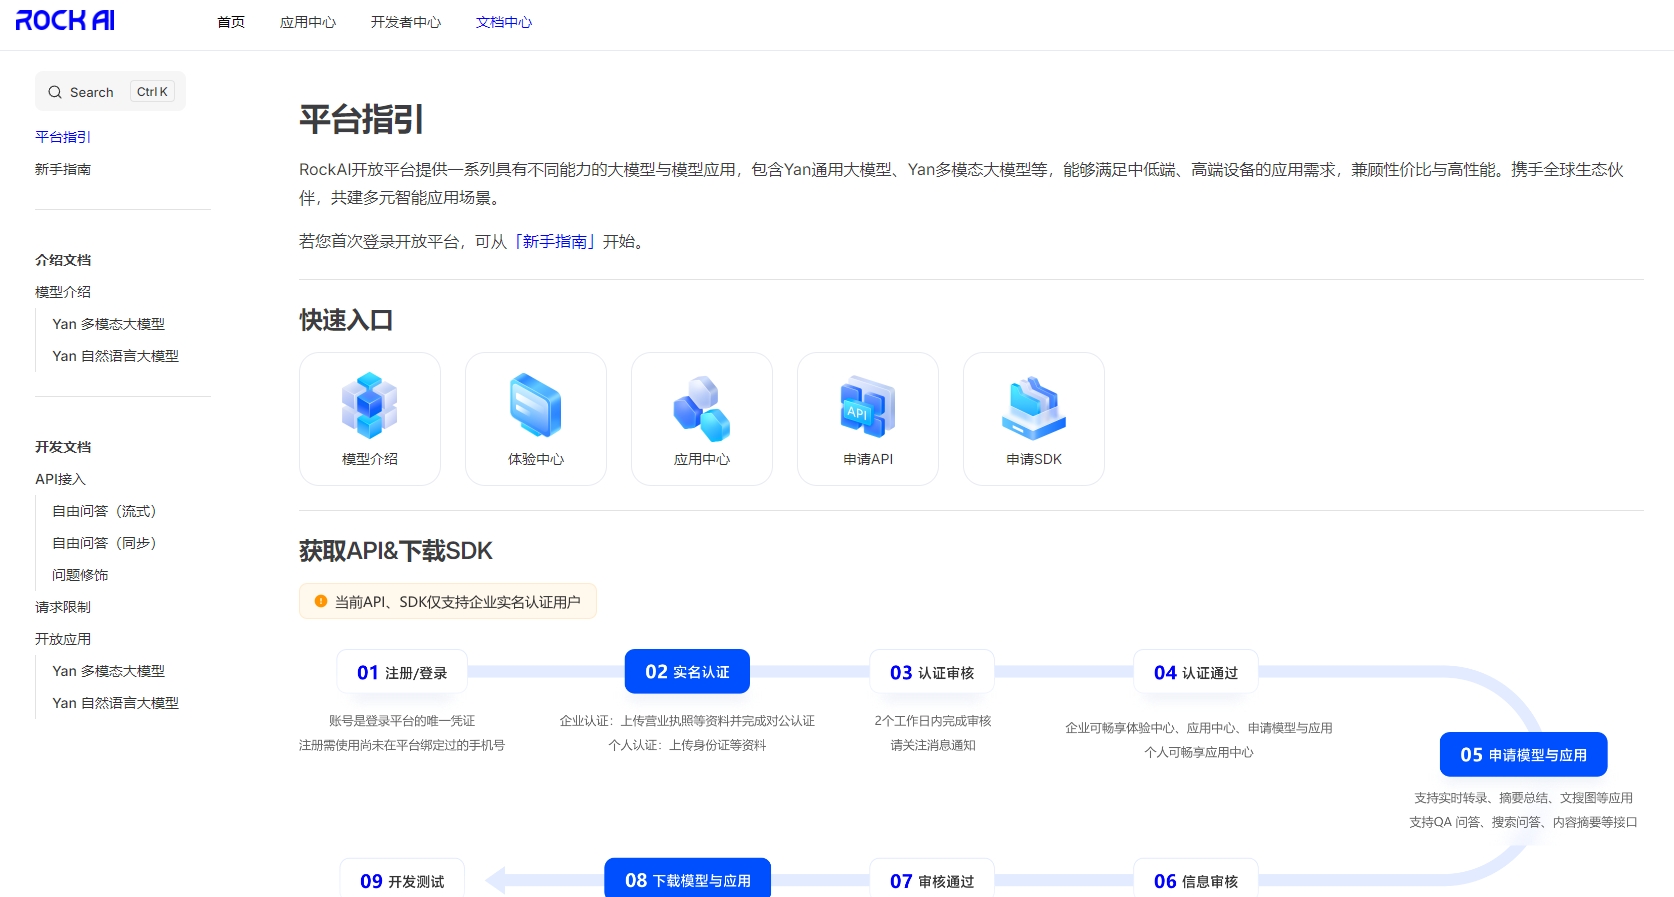This screenshot has height=897, width=1674.
Task: Click the Ctrl K shortcut badge
Action: tap(153, 92)
